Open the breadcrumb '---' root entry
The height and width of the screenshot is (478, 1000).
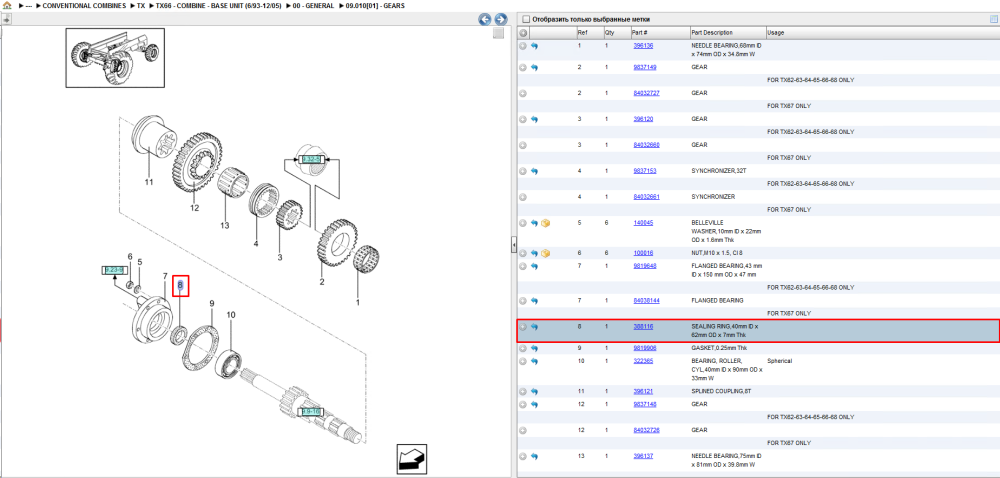coord(29,6)
